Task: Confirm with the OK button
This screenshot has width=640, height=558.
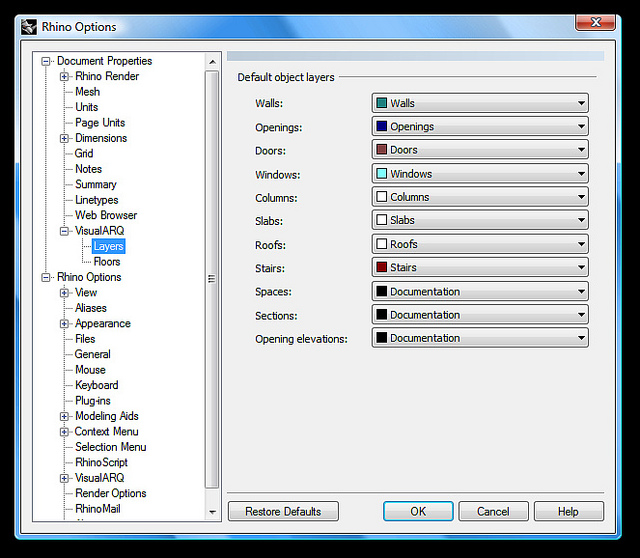Action: (x=418, y=511)
